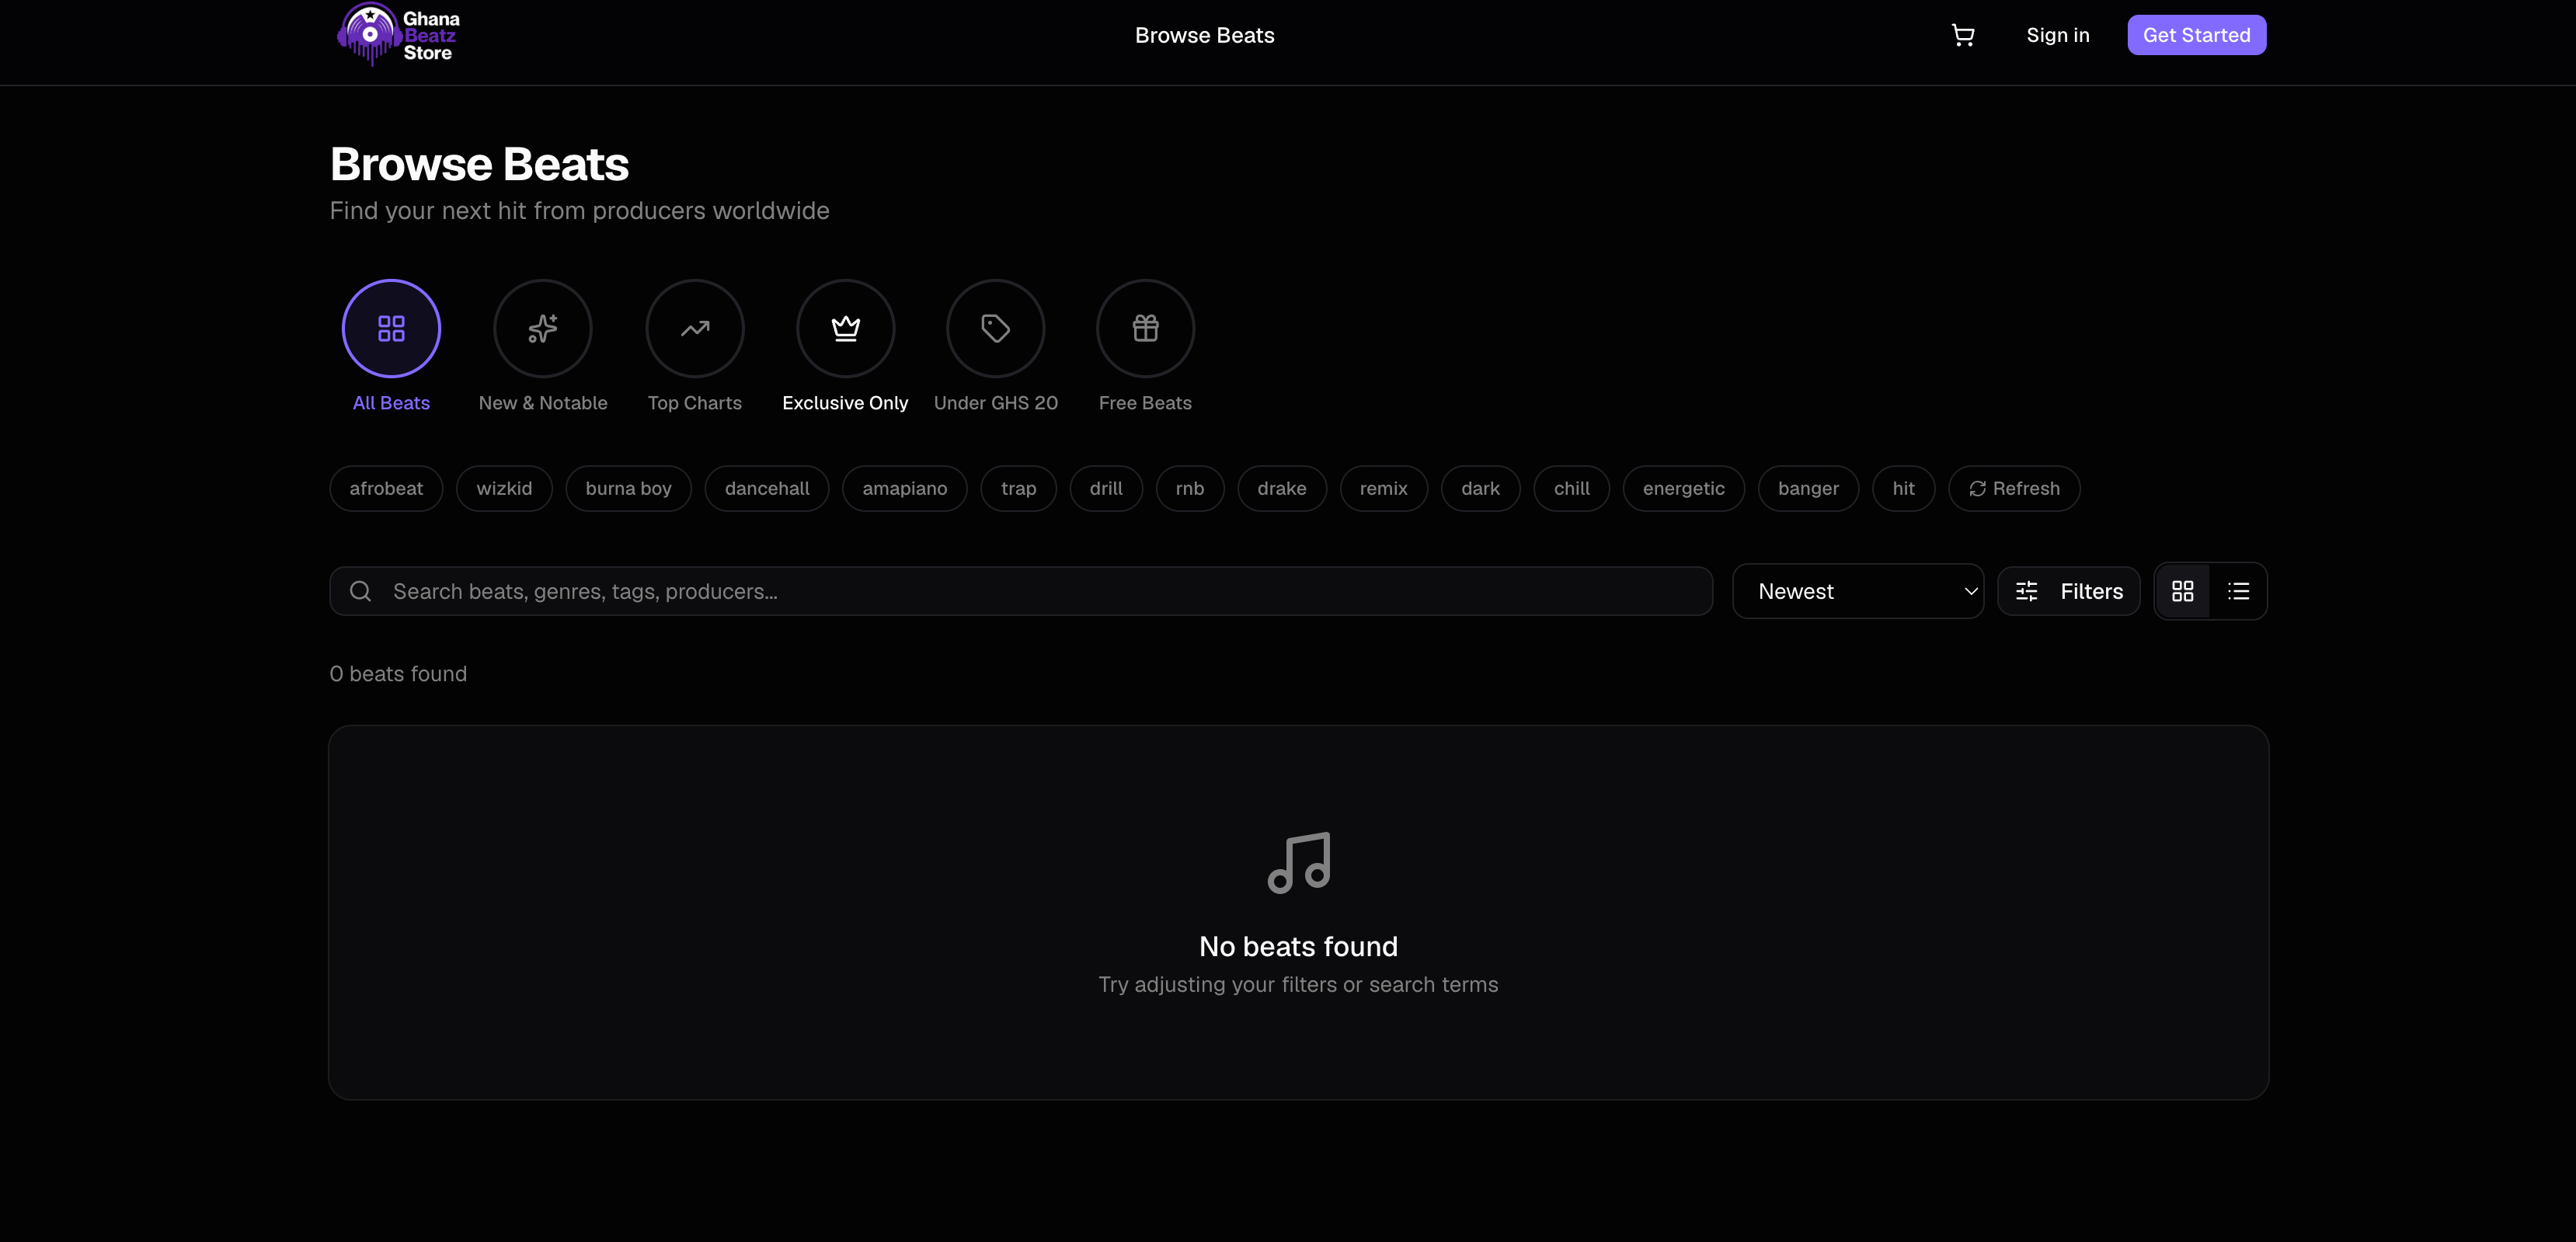Filter by the energetic tag
Image resolution: width=2576 pixels, height=1242 pixels.
click(1684, 488)
